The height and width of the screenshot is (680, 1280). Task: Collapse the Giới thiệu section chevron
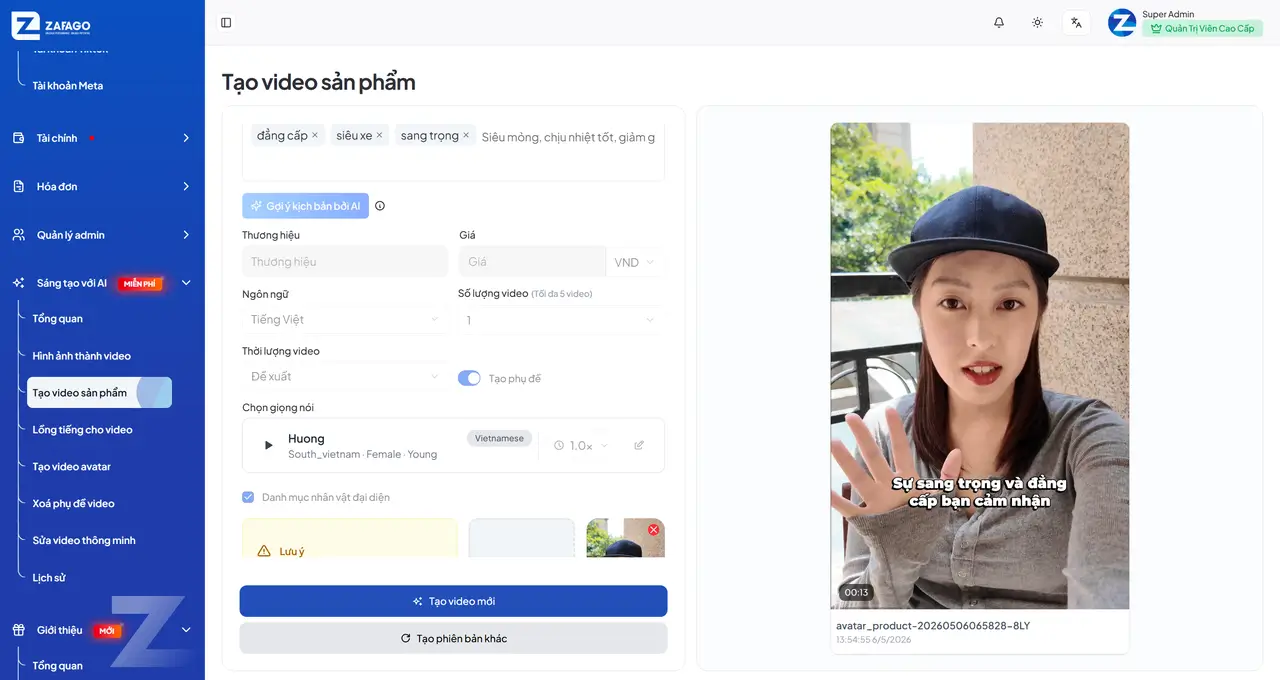pos(186,630)
